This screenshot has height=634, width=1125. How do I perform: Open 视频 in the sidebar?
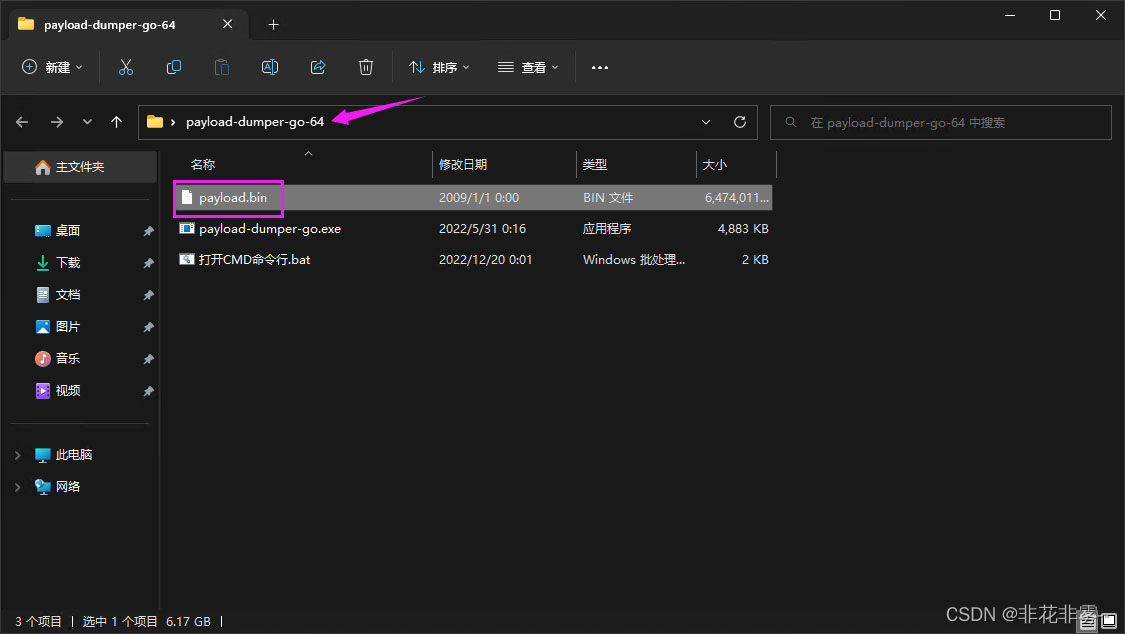68,391
